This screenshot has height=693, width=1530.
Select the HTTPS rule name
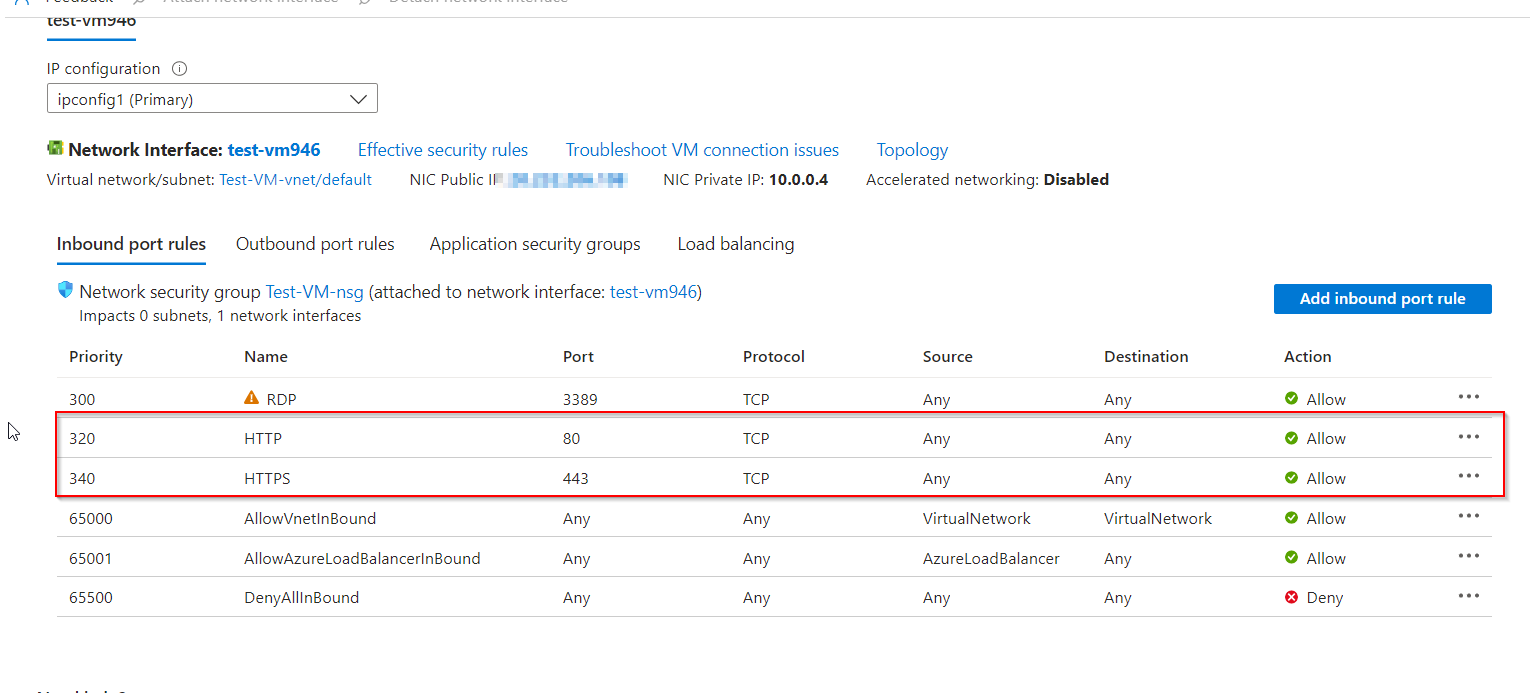pos(267,479)
